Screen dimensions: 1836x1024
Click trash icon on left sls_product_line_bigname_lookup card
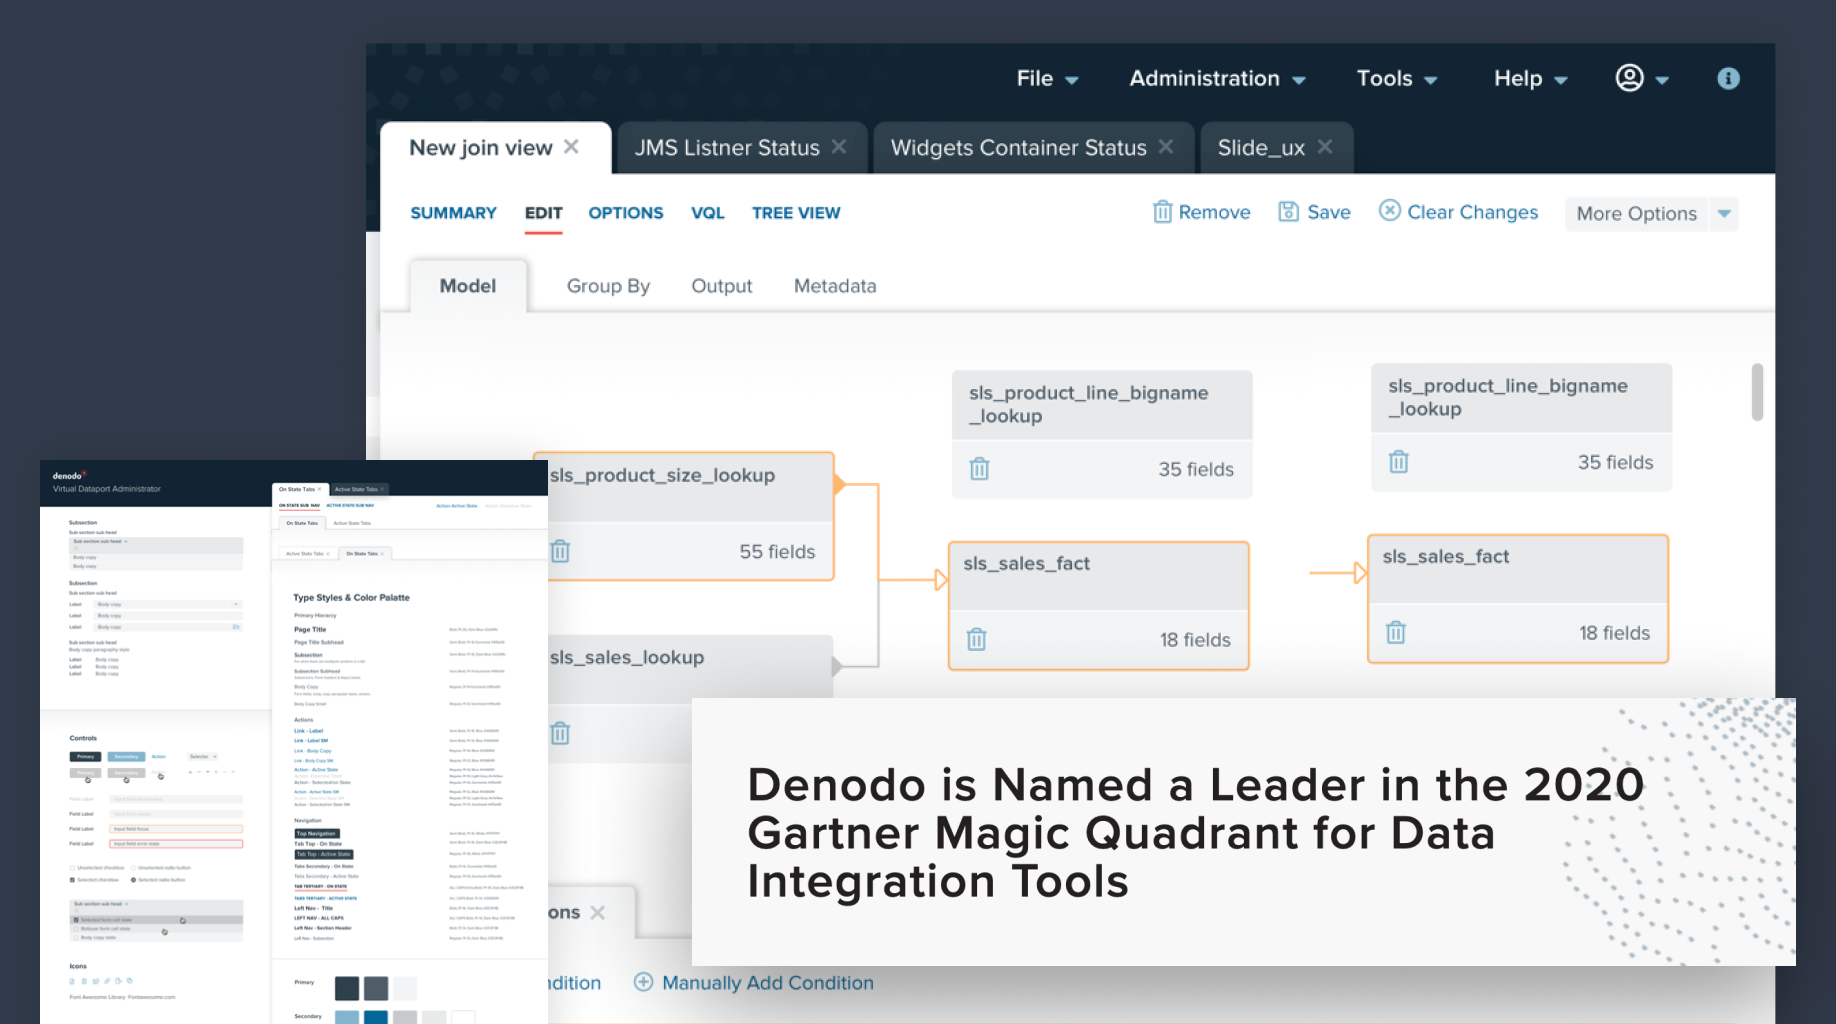click(979, 468)
